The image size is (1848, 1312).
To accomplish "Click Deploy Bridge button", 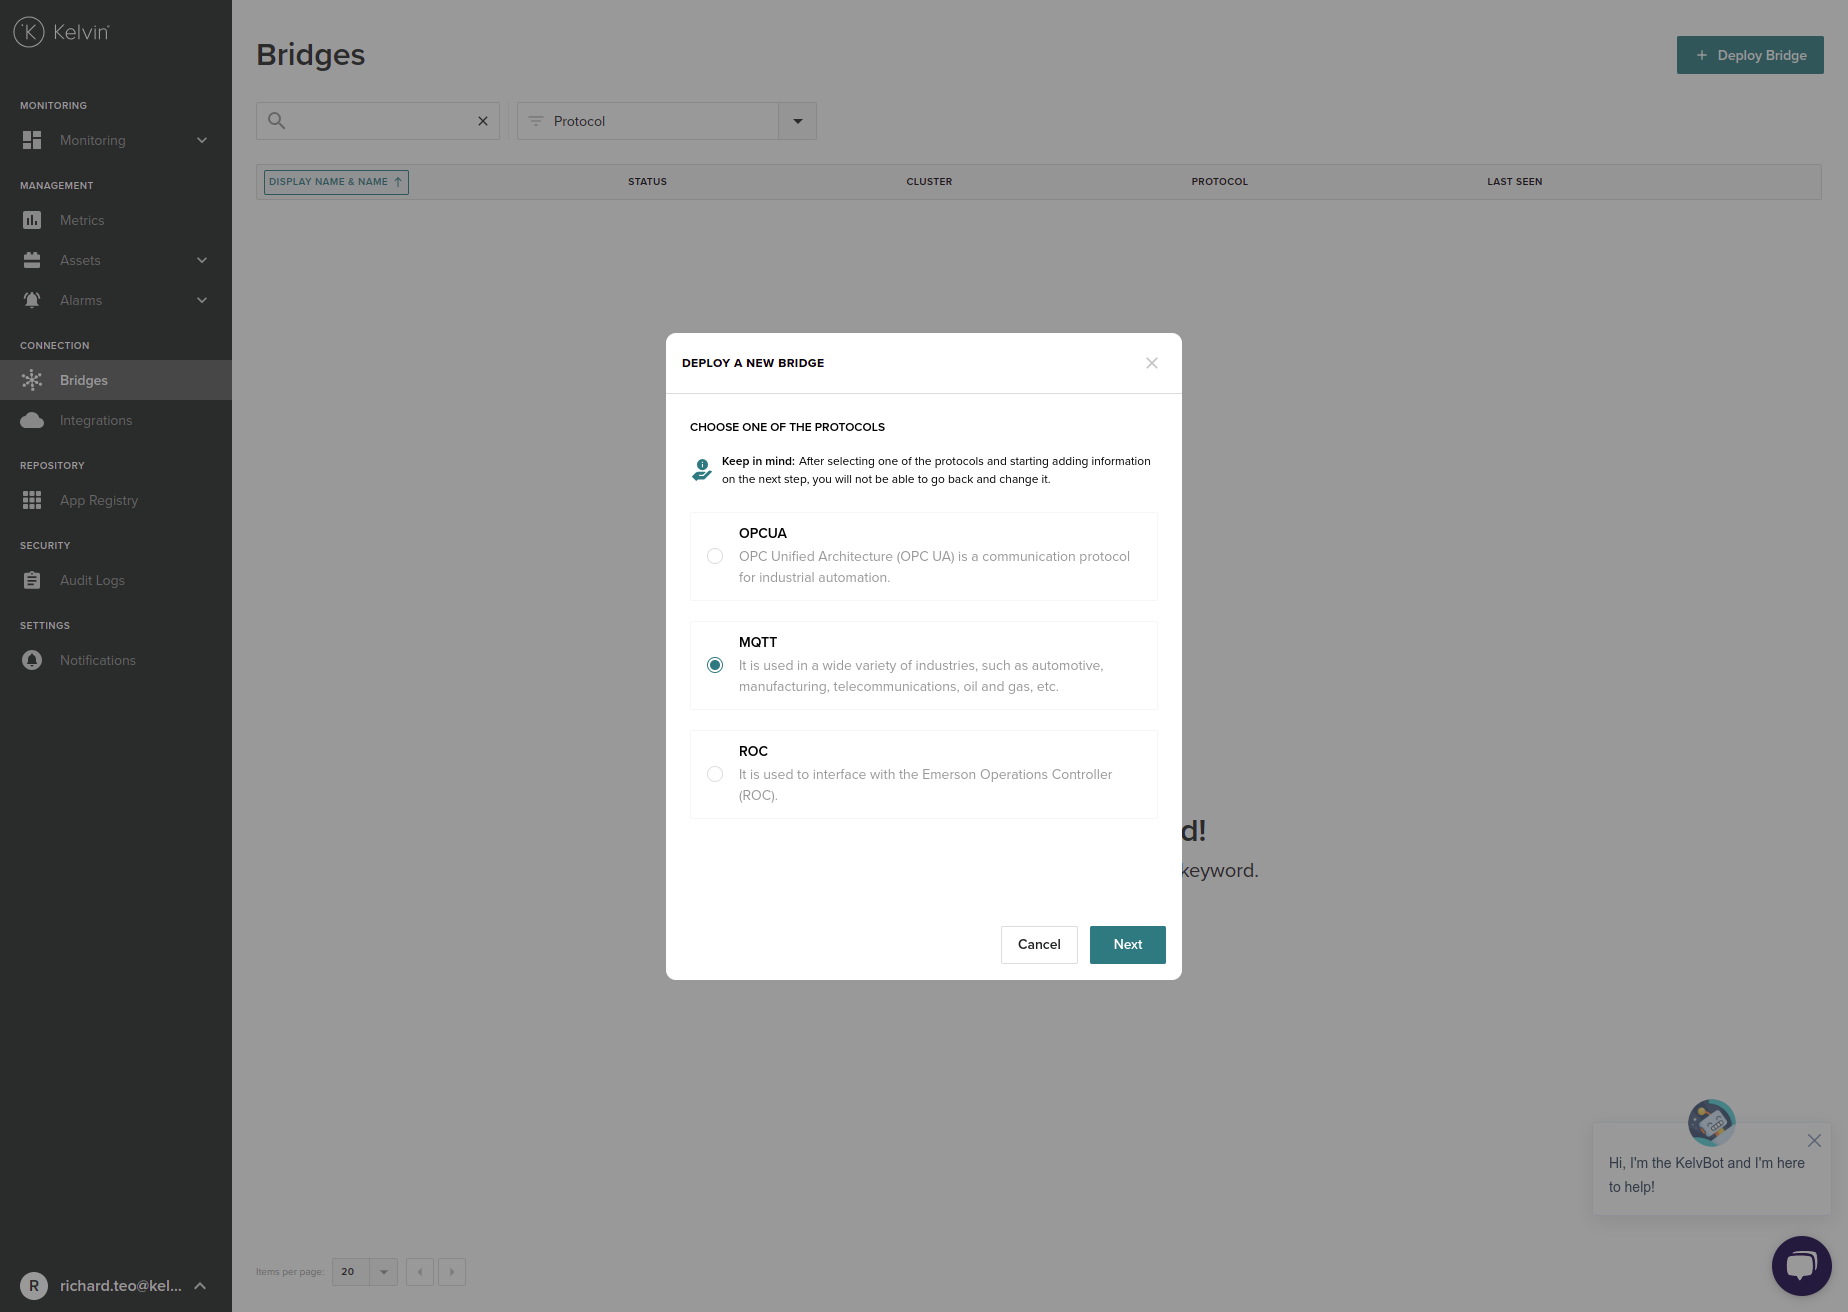I will click(1749, 55).
